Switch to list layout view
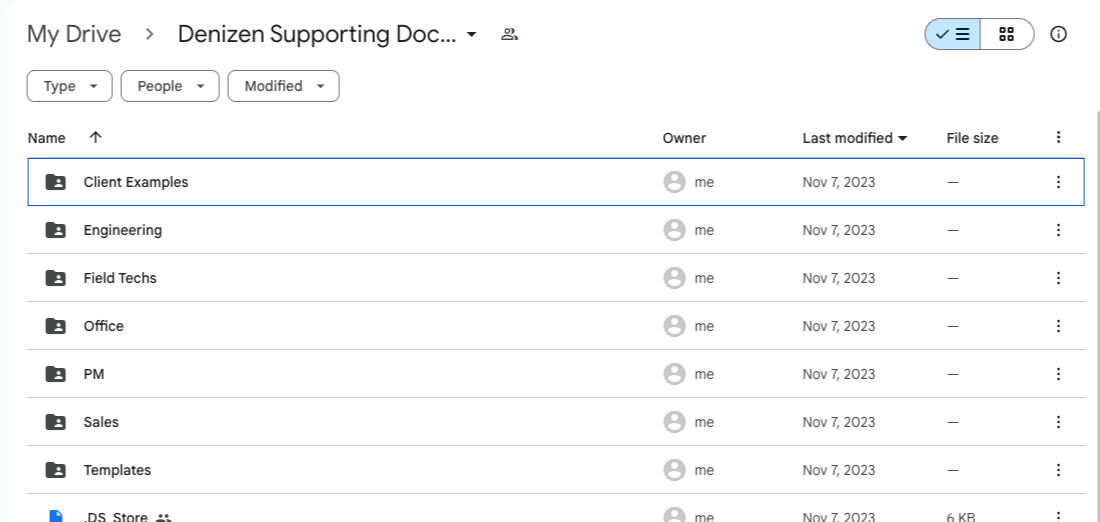 [953, 34]
